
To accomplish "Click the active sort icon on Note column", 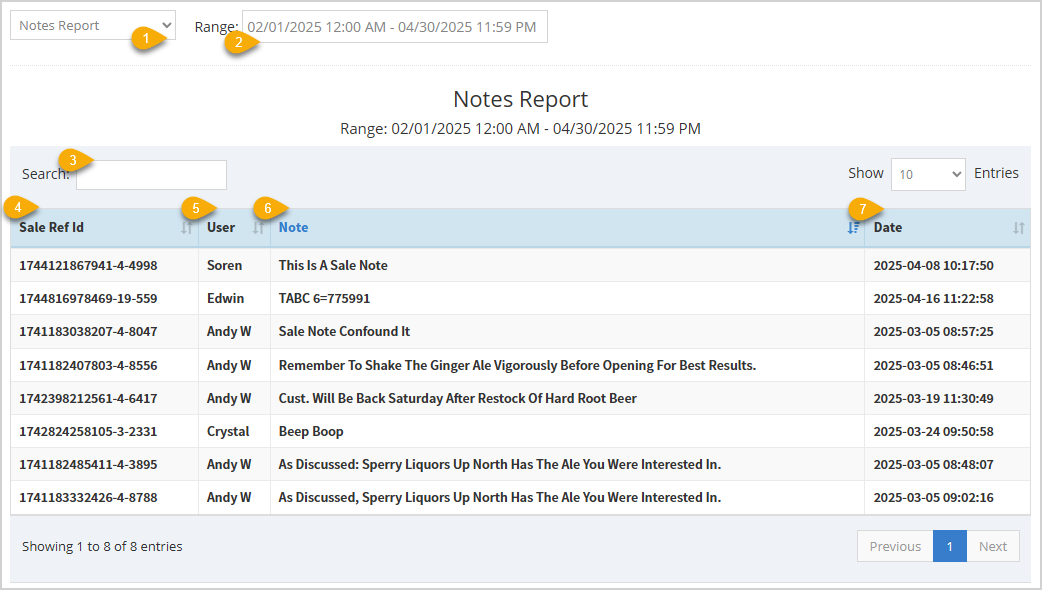I will (852, 228).
